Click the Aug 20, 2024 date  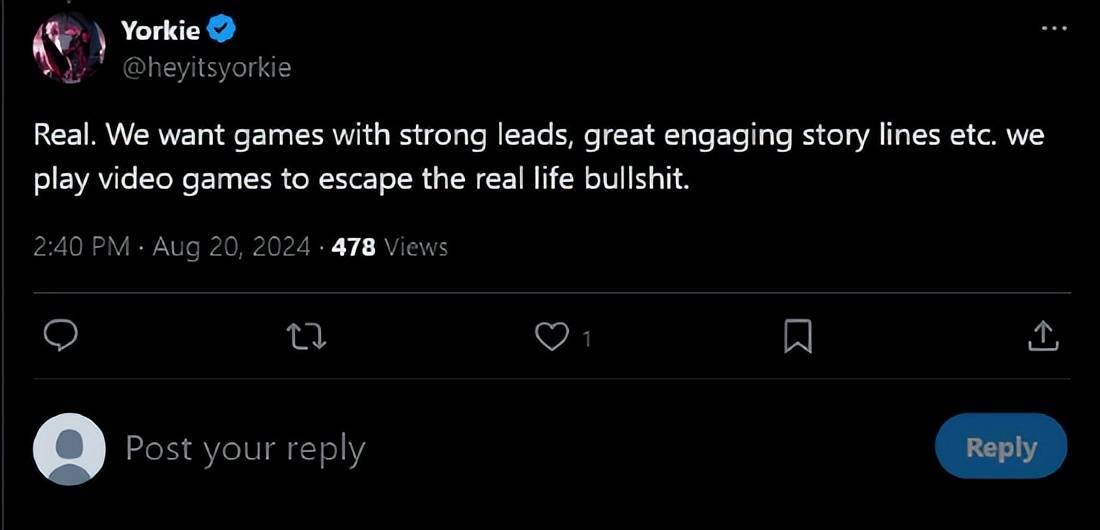click(x=231, y=246)
